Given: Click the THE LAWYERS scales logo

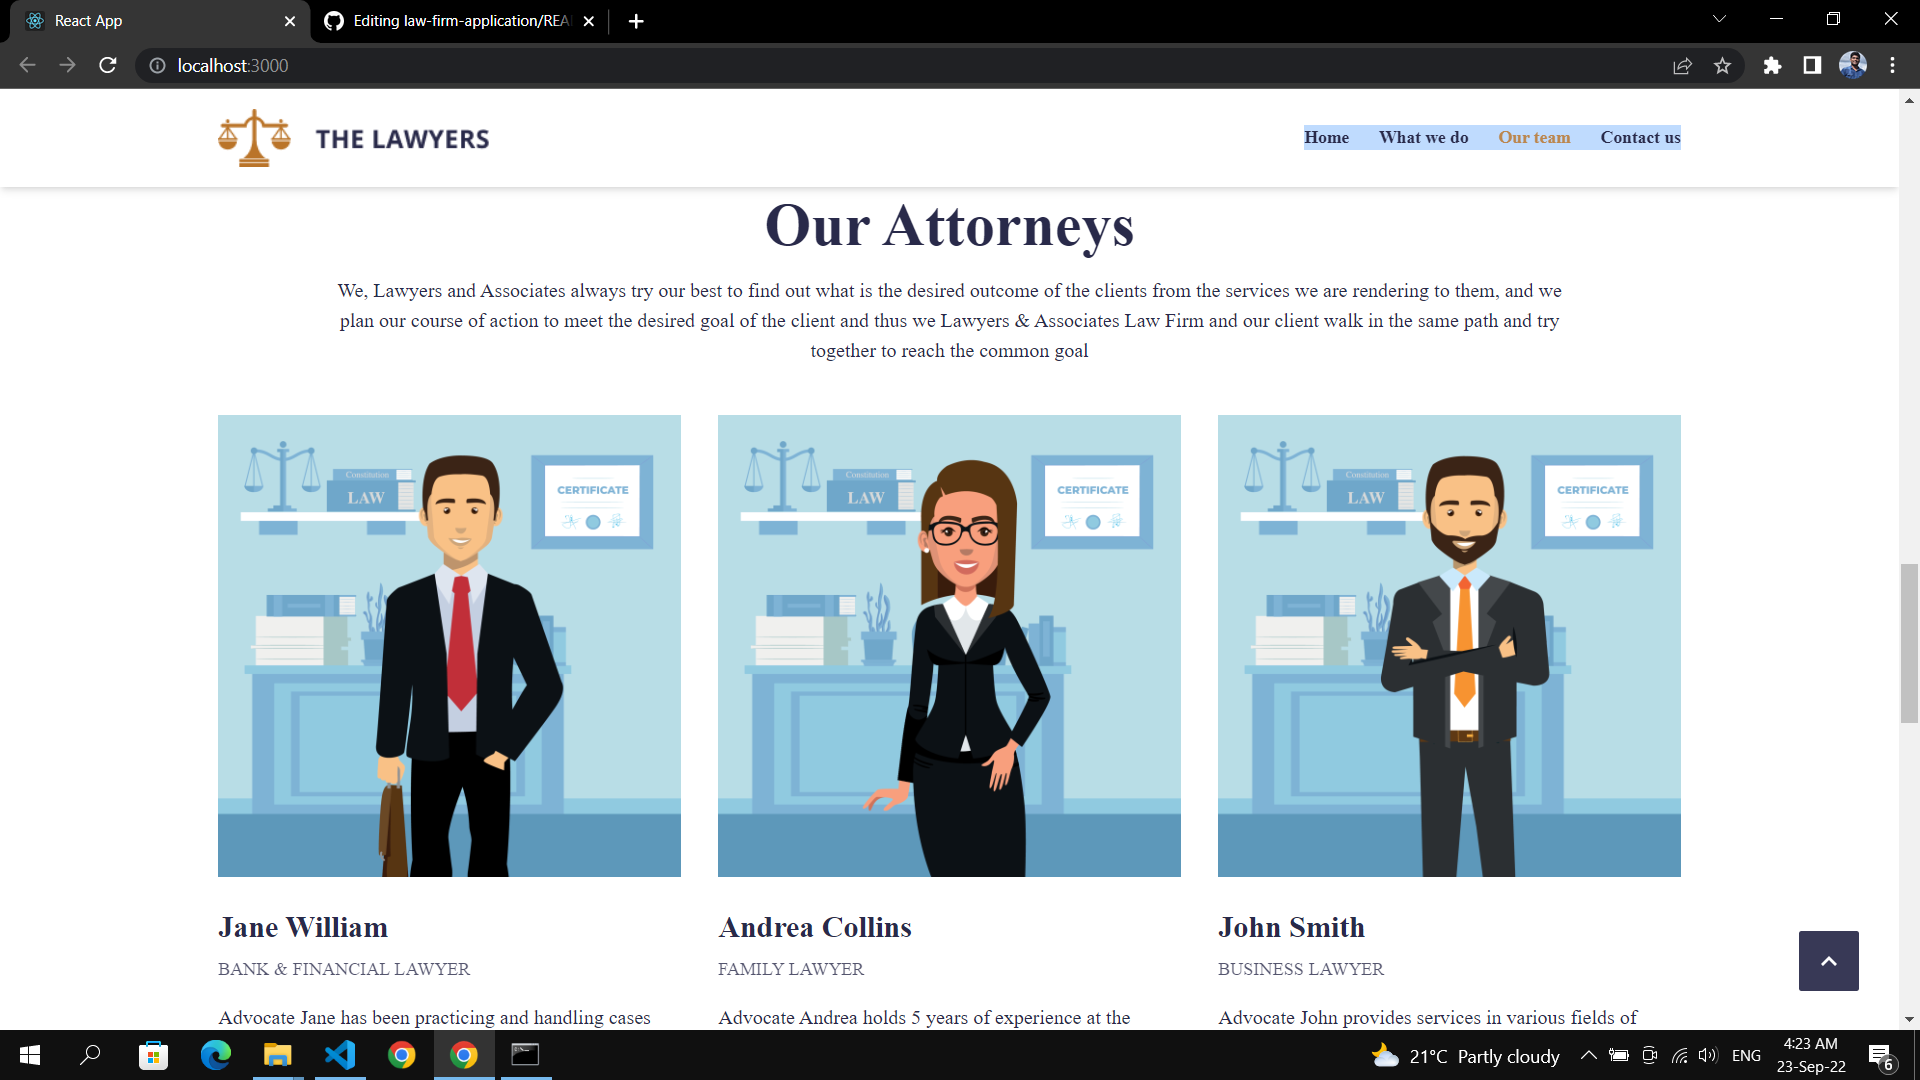Looking at the screenshot, I should [x=253, y=137].
